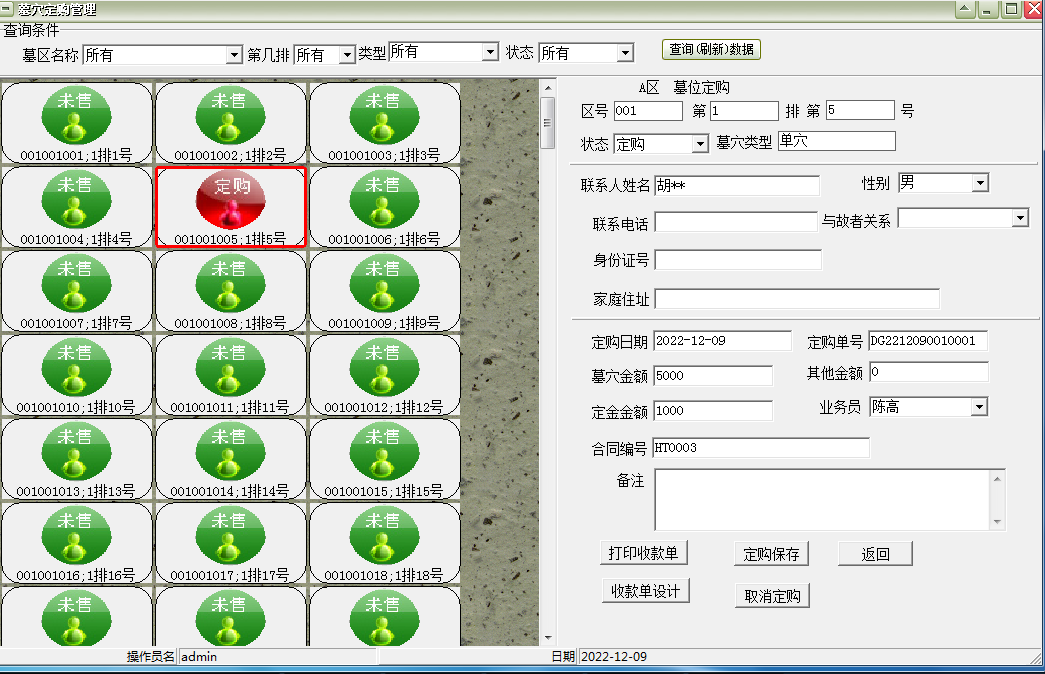Open plot 状态 定购 dropdown in form
Image resolution: width=1045 pixels, height=674 pixels.
tap(700, 144)
